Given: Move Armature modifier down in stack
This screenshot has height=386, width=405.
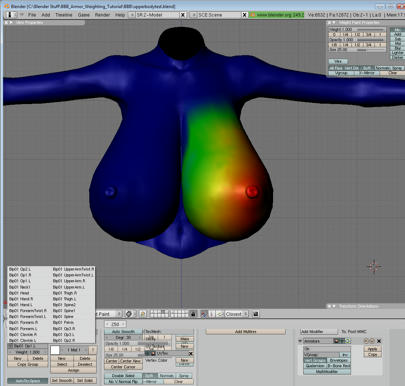Looking at the screenshot, I should [372, 341].
